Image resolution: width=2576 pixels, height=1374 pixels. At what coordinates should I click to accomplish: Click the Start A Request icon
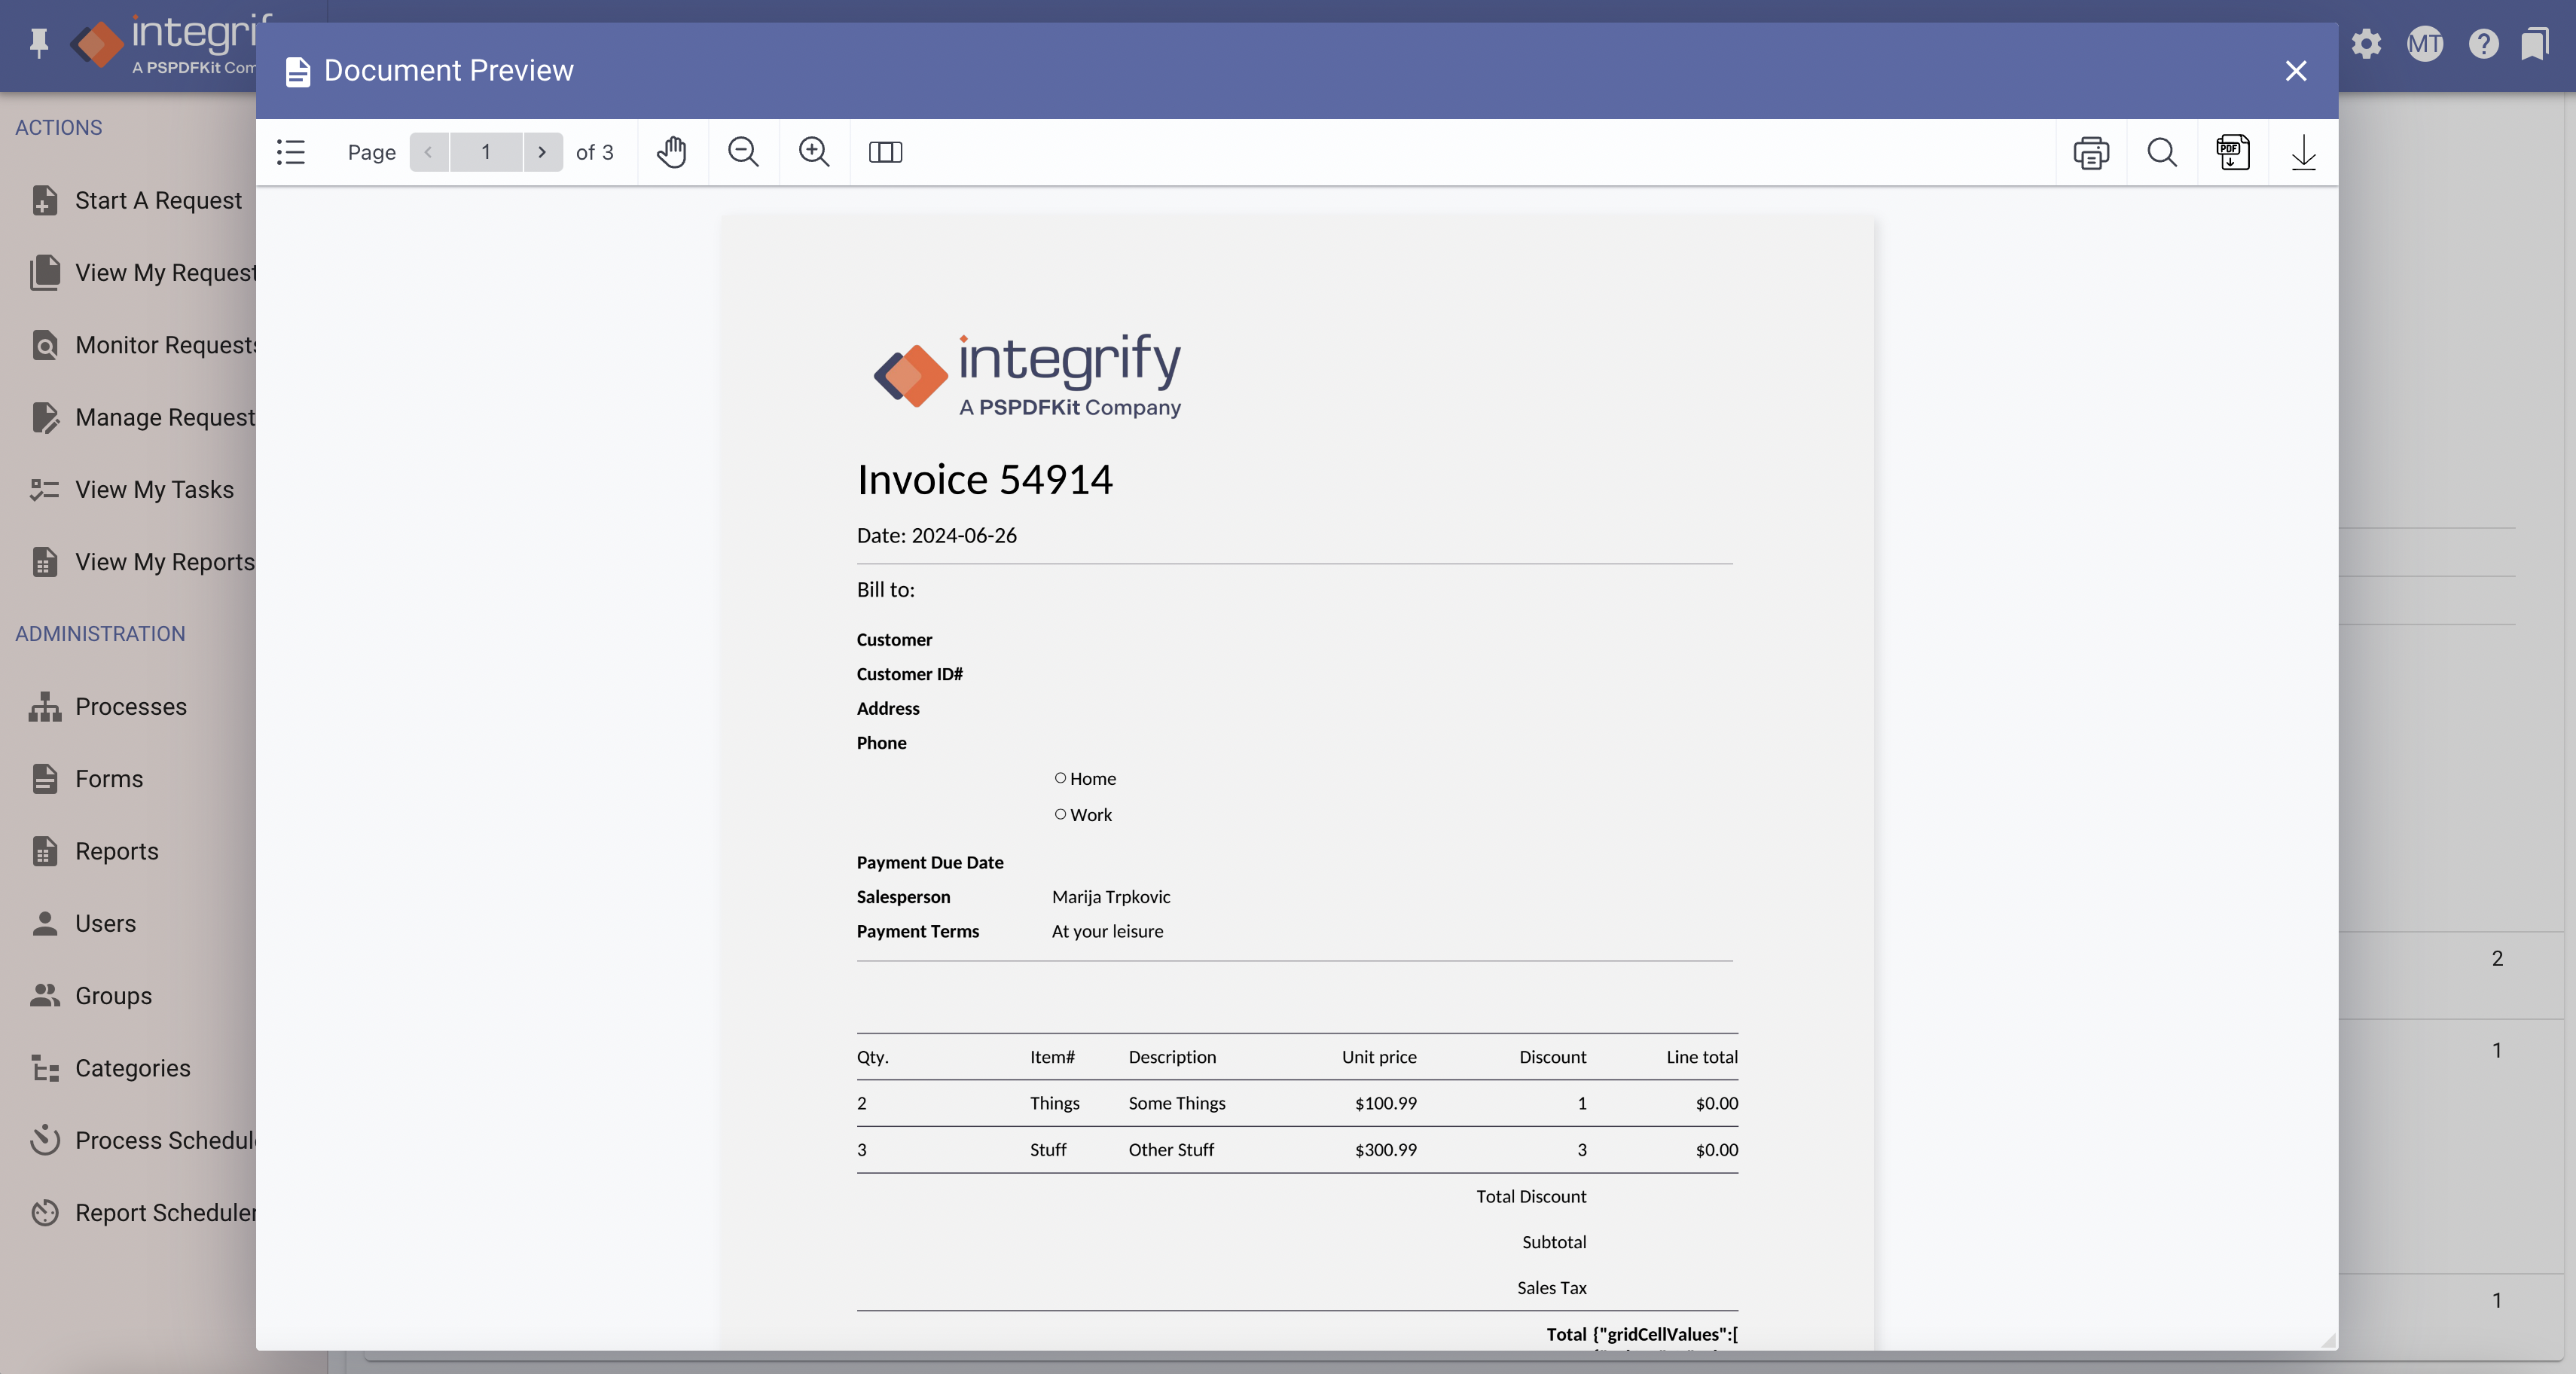tap(44, 200)
